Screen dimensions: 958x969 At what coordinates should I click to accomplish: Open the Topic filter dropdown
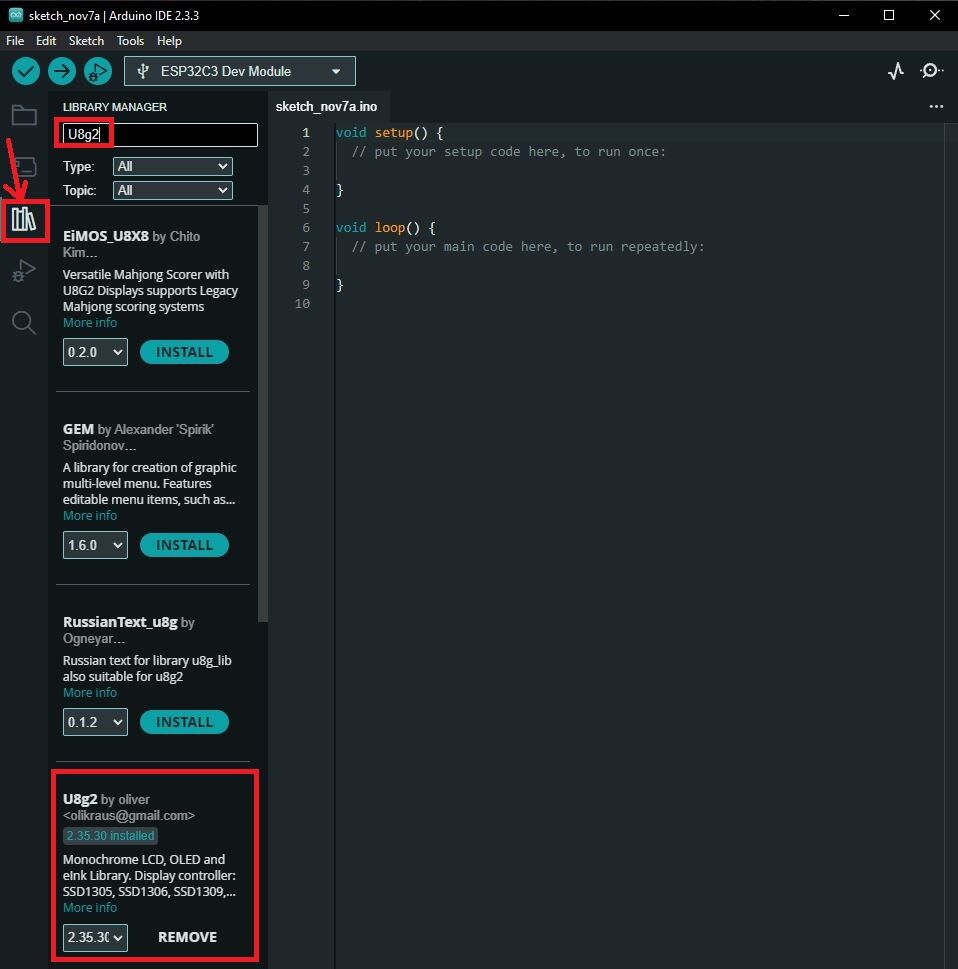pos(172,190)
